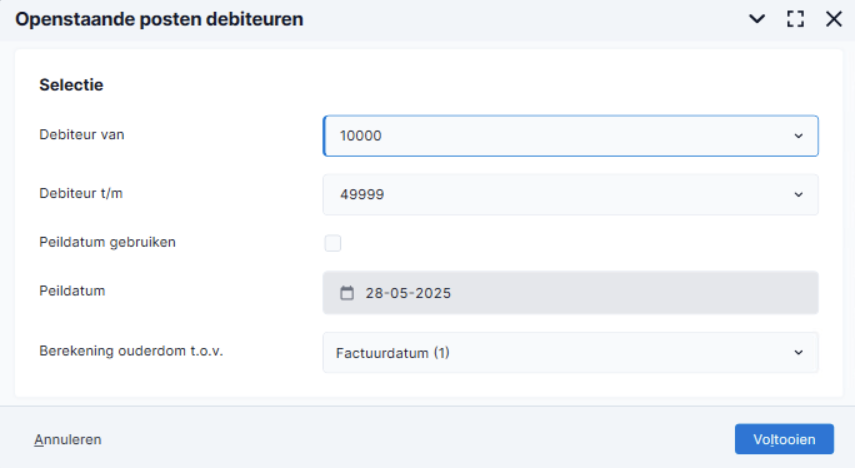
Task: Enable the Peildatum gebruiken checkbox
Action: (x=333, y=243)
